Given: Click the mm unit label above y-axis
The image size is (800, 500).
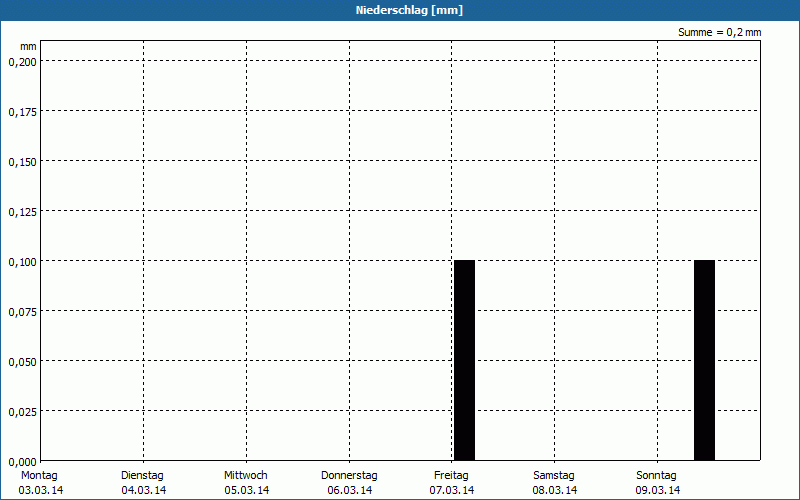Looking at the screenshot, I should pyautogui.click(x=28, y=47).
